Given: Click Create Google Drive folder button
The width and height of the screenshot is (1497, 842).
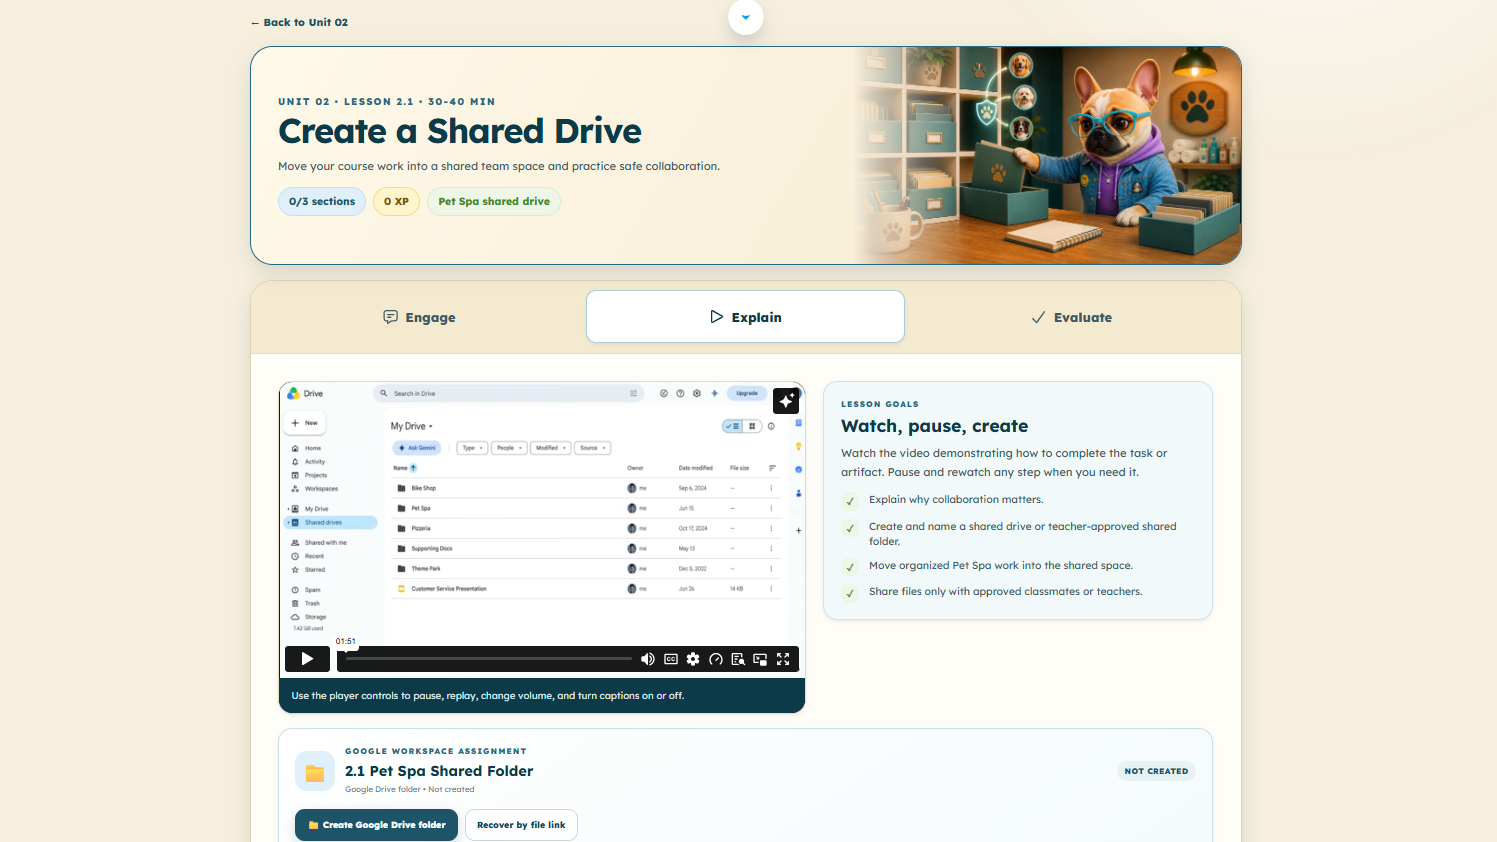Looking at the screenshot, I should point(376,825).
